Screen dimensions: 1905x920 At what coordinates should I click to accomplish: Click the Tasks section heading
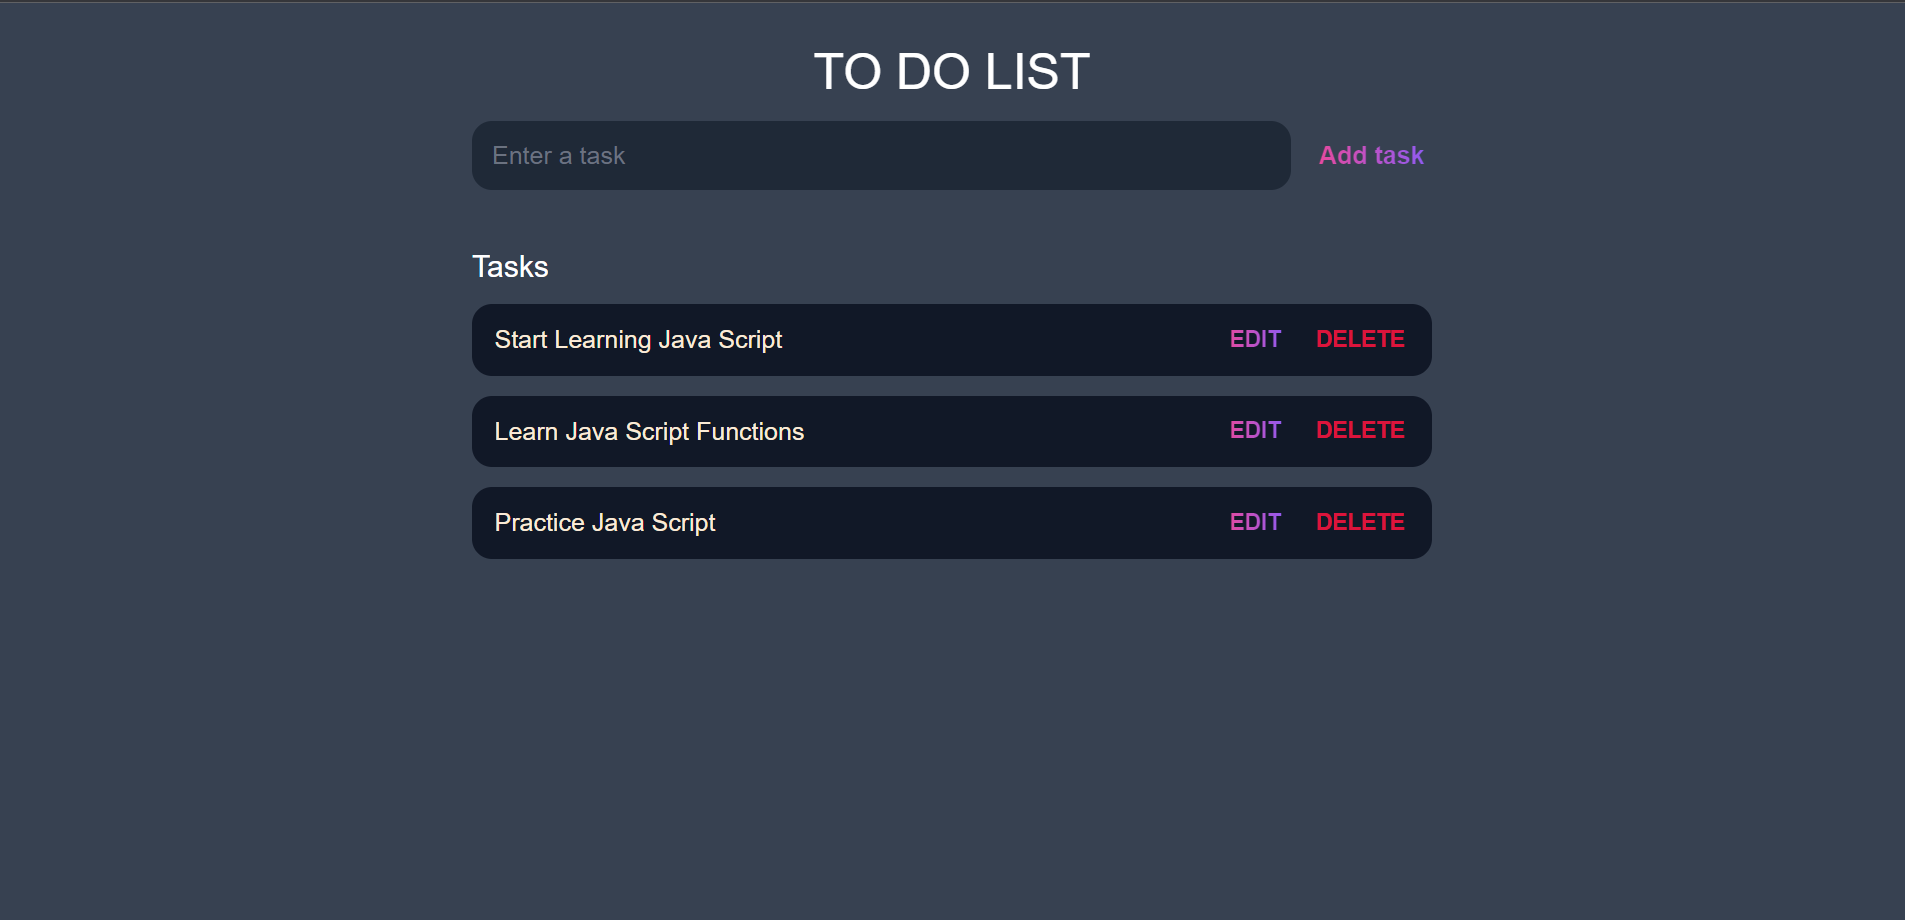pyautogui.click(x=510, y=266)
